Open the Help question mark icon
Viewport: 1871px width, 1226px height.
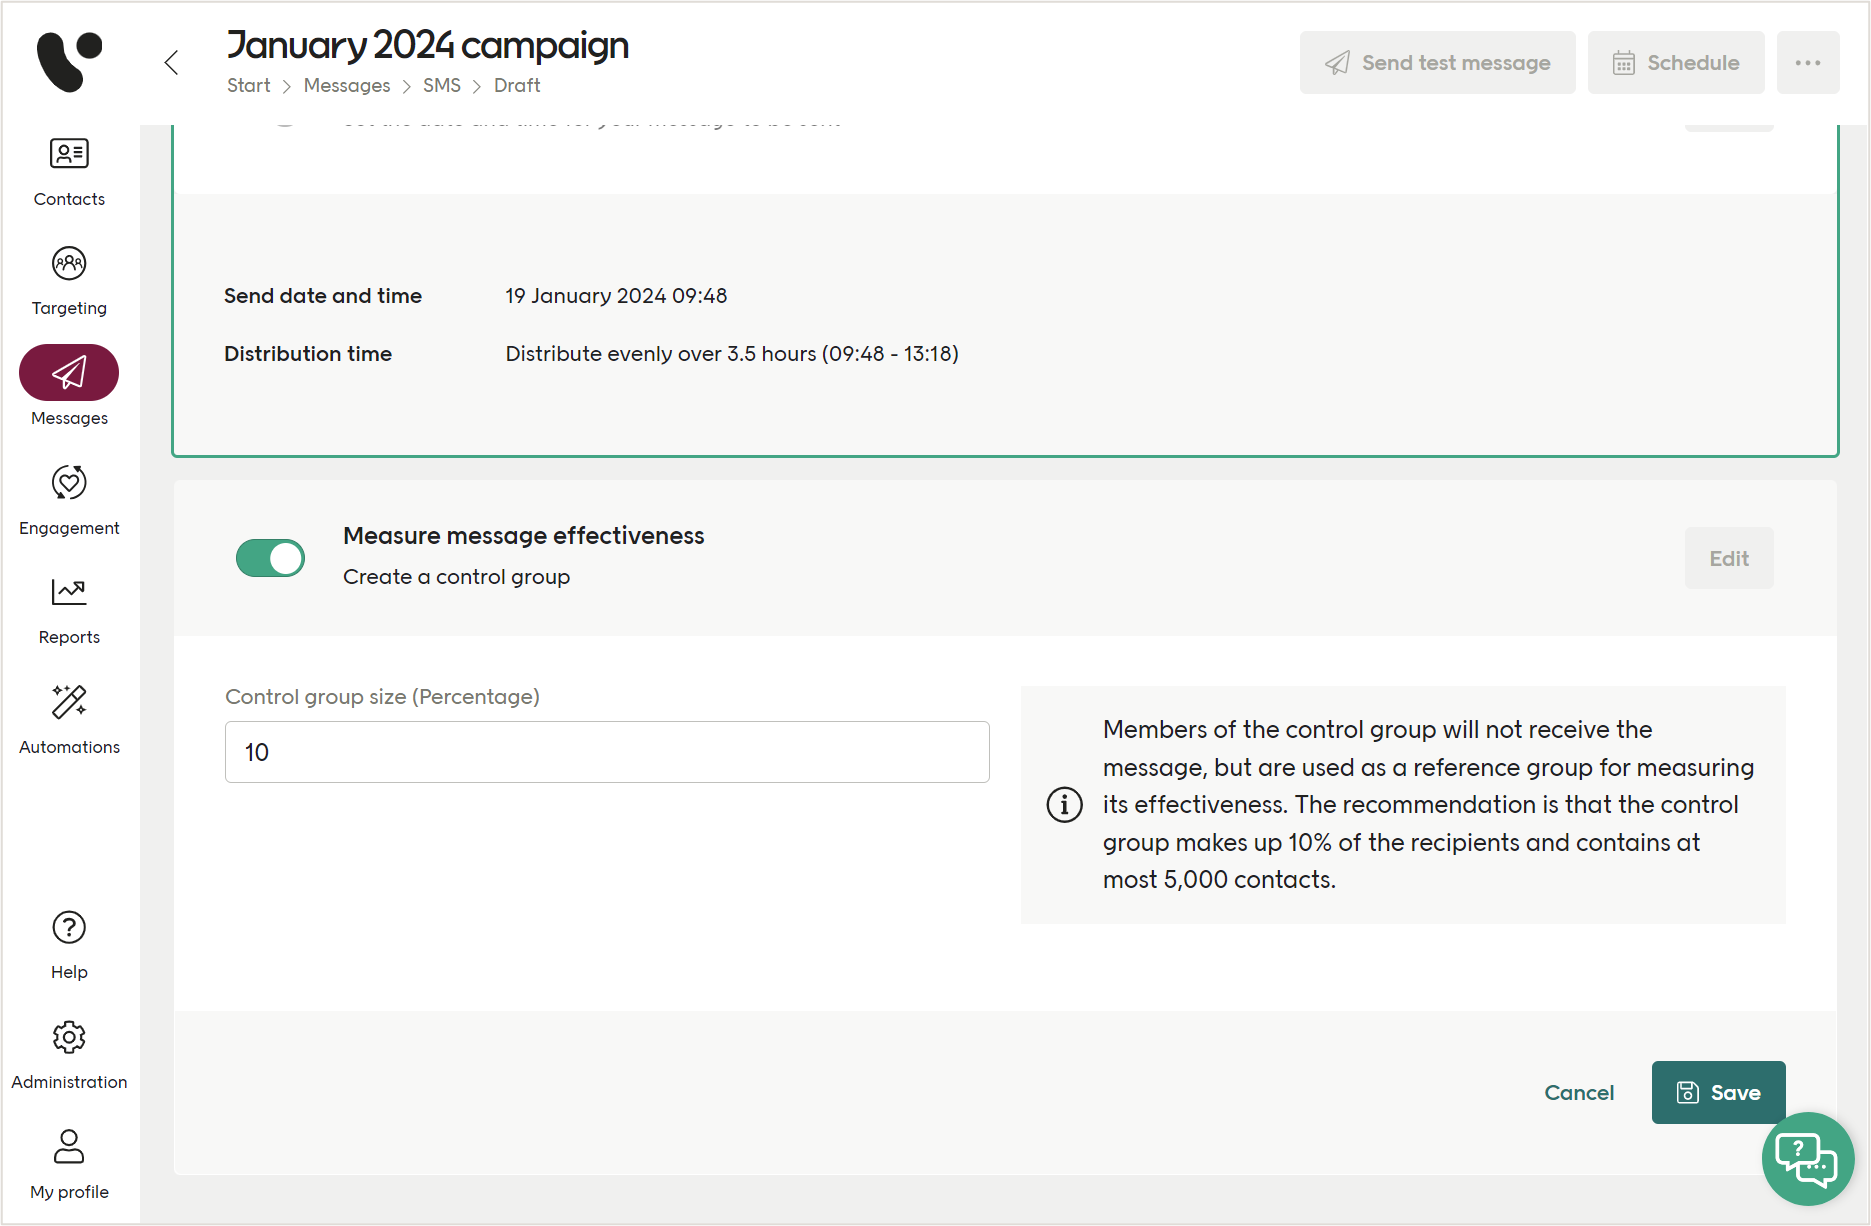coord(69,928)
